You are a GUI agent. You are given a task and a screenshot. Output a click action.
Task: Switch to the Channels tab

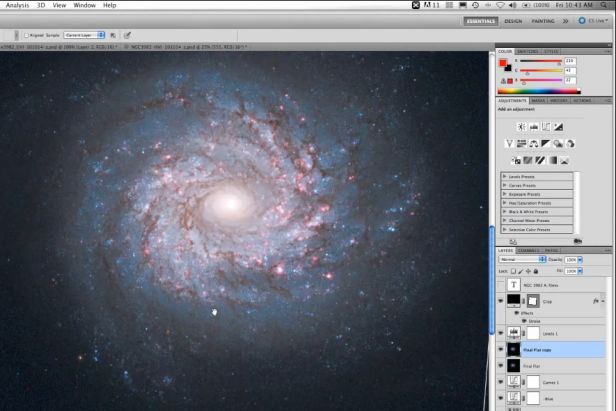pos(528,250)
